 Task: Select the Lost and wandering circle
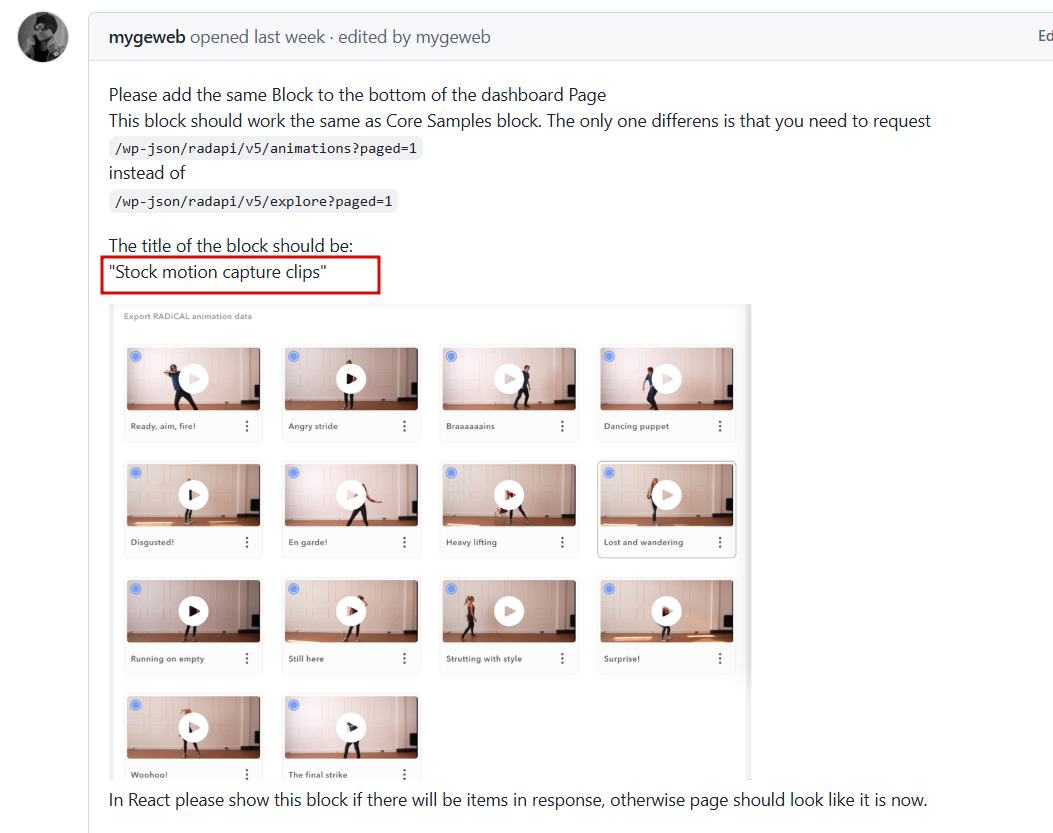609,473
